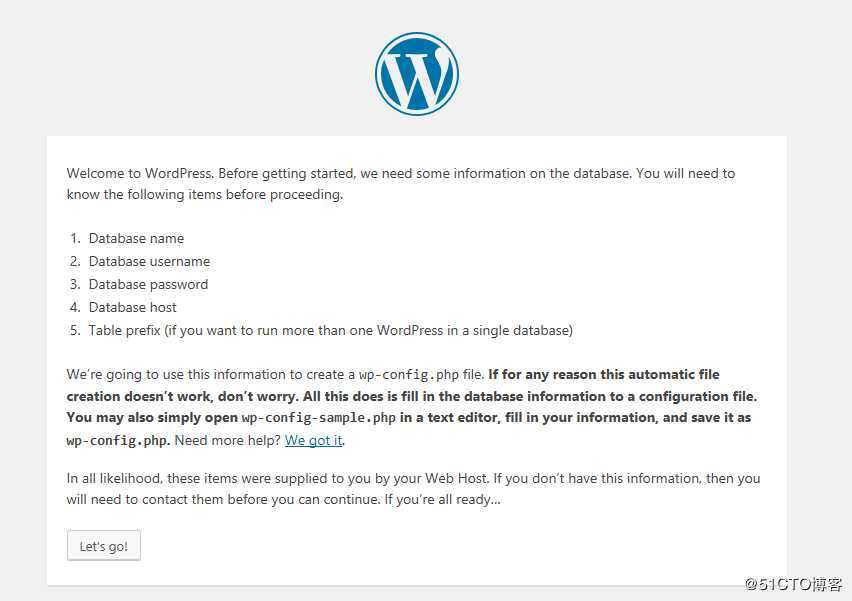Viewport: 852px width, 601px height.
Task: Click the "In all likelihood" paragraph
Action: (x=413, y=489)
